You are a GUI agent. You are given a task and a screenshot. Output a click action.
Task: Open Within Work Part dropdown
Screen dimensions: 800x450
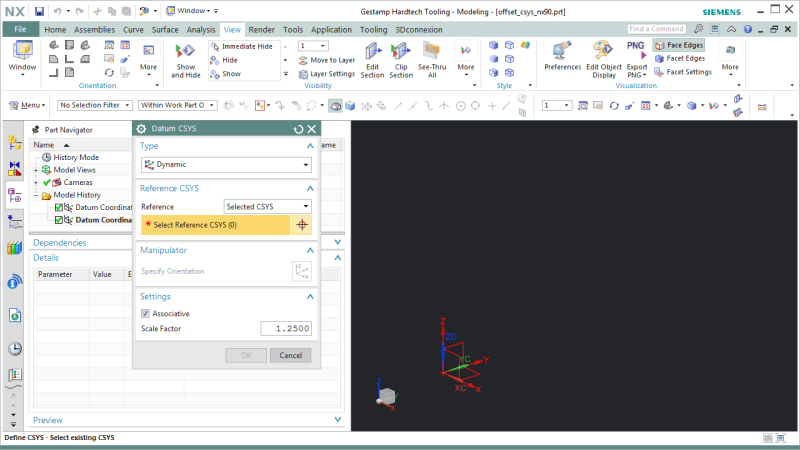[177, 105]
